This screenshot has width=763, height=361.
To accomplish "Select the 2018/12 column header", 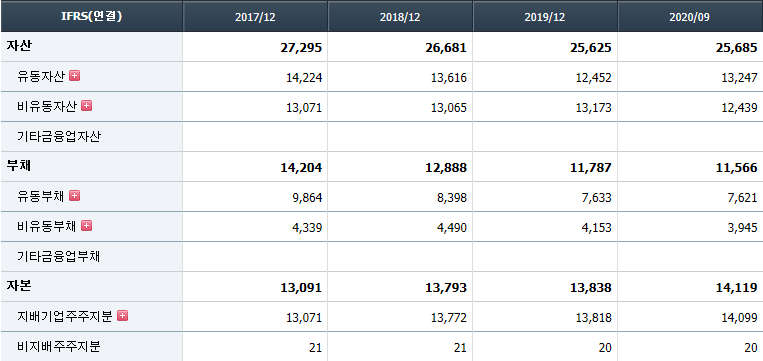I will (x=400, y=16).
